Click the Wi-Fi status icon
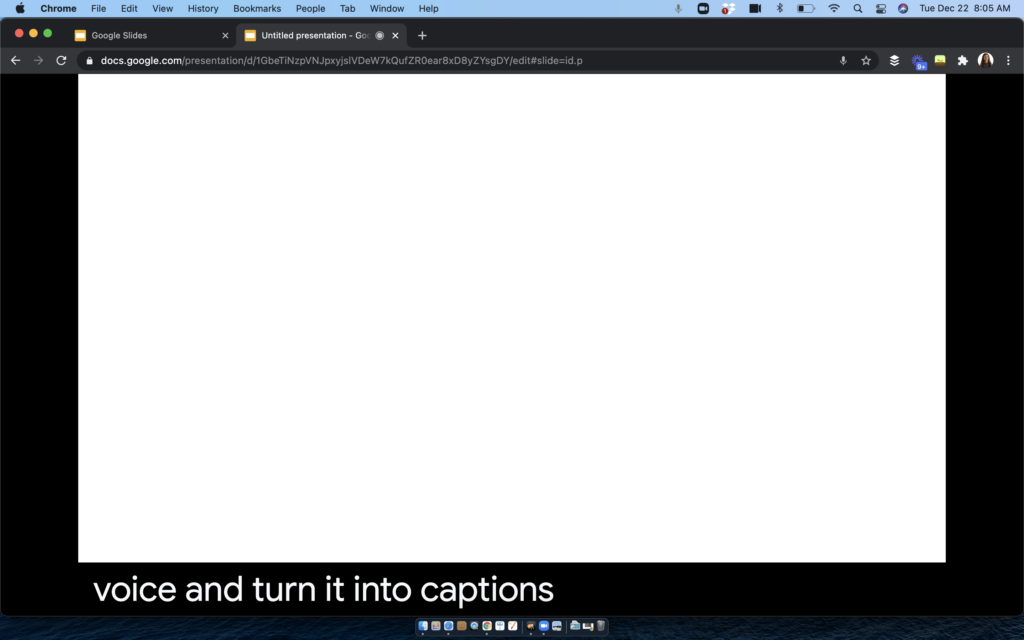This screenshot has height=640, width=1024. pyautogui.click(x=834, y=8)
